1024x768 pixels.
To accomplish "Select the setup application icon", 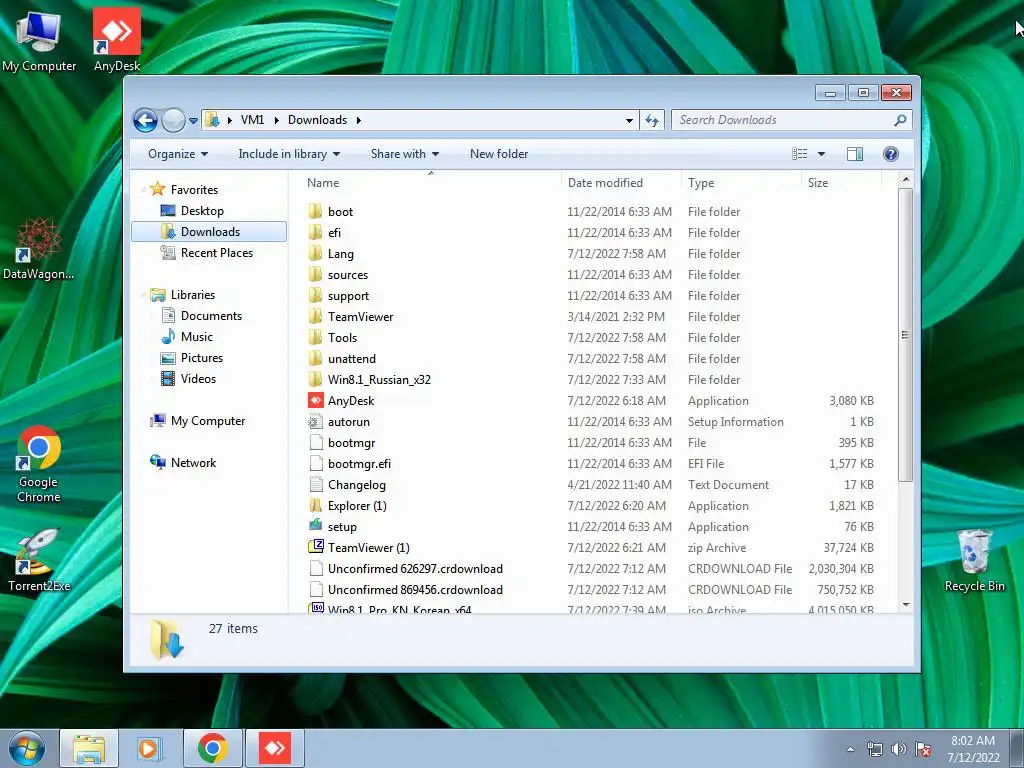I will (x=315, y=526).
